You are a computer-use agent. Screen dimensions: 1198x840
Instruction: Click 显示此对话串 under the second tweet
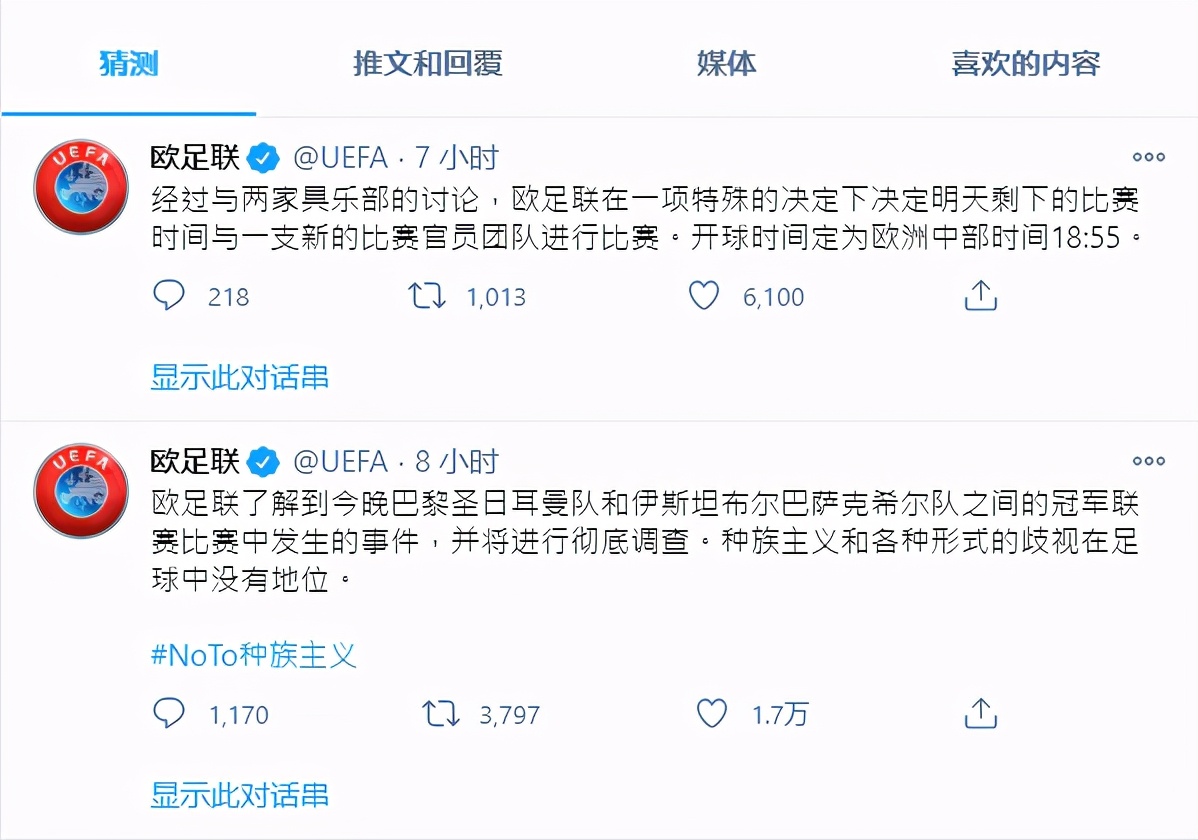(238, 796)
